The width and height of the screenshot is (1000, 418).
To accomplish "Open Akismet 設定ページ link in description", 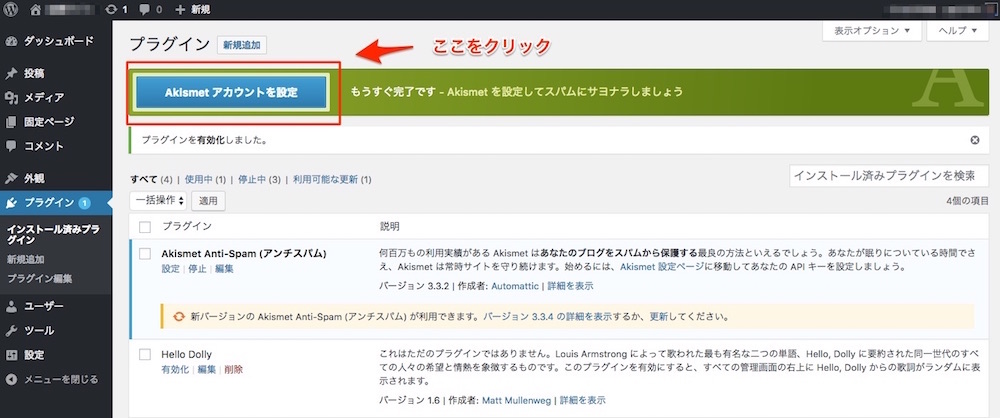I will [x=663, y=266].
